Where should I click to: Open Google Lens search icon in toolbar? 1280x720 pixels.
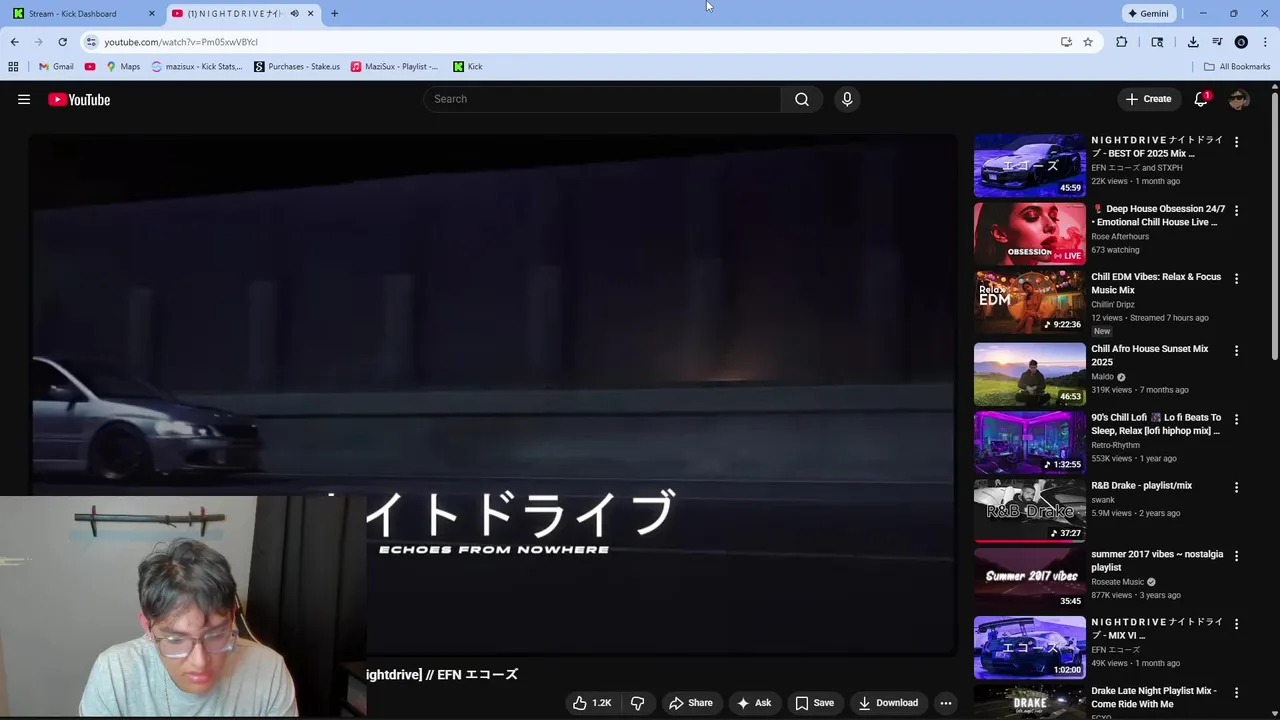pyautogui.click(x=1157, y=42)
